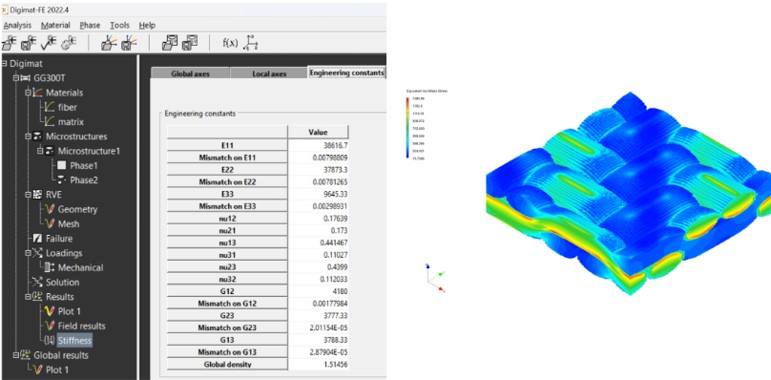
Task: Click the axes definition toolbar icon
Action: click(251, 43)
